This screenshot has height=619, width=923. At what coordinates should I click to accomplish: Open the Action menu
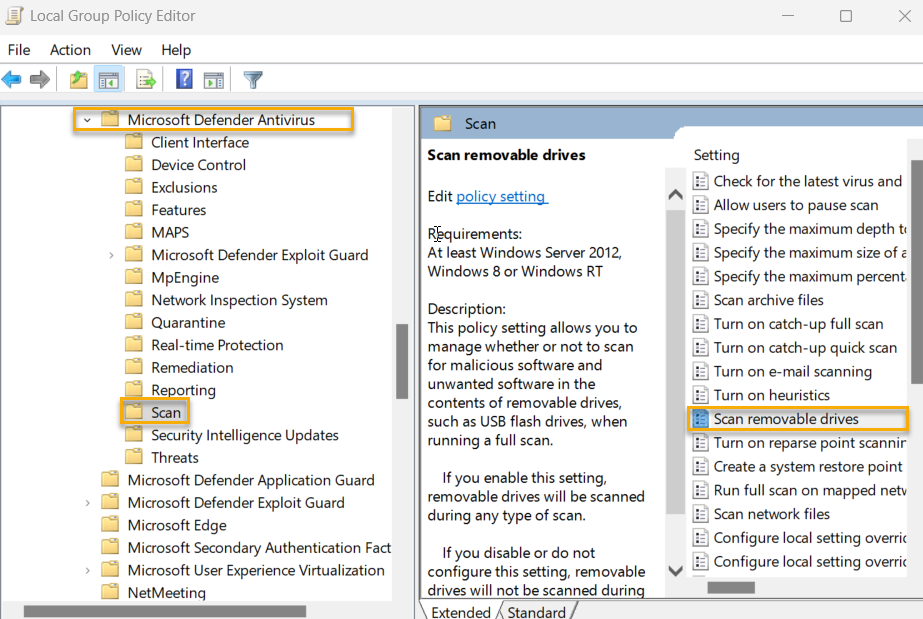[x=70, y=50]
